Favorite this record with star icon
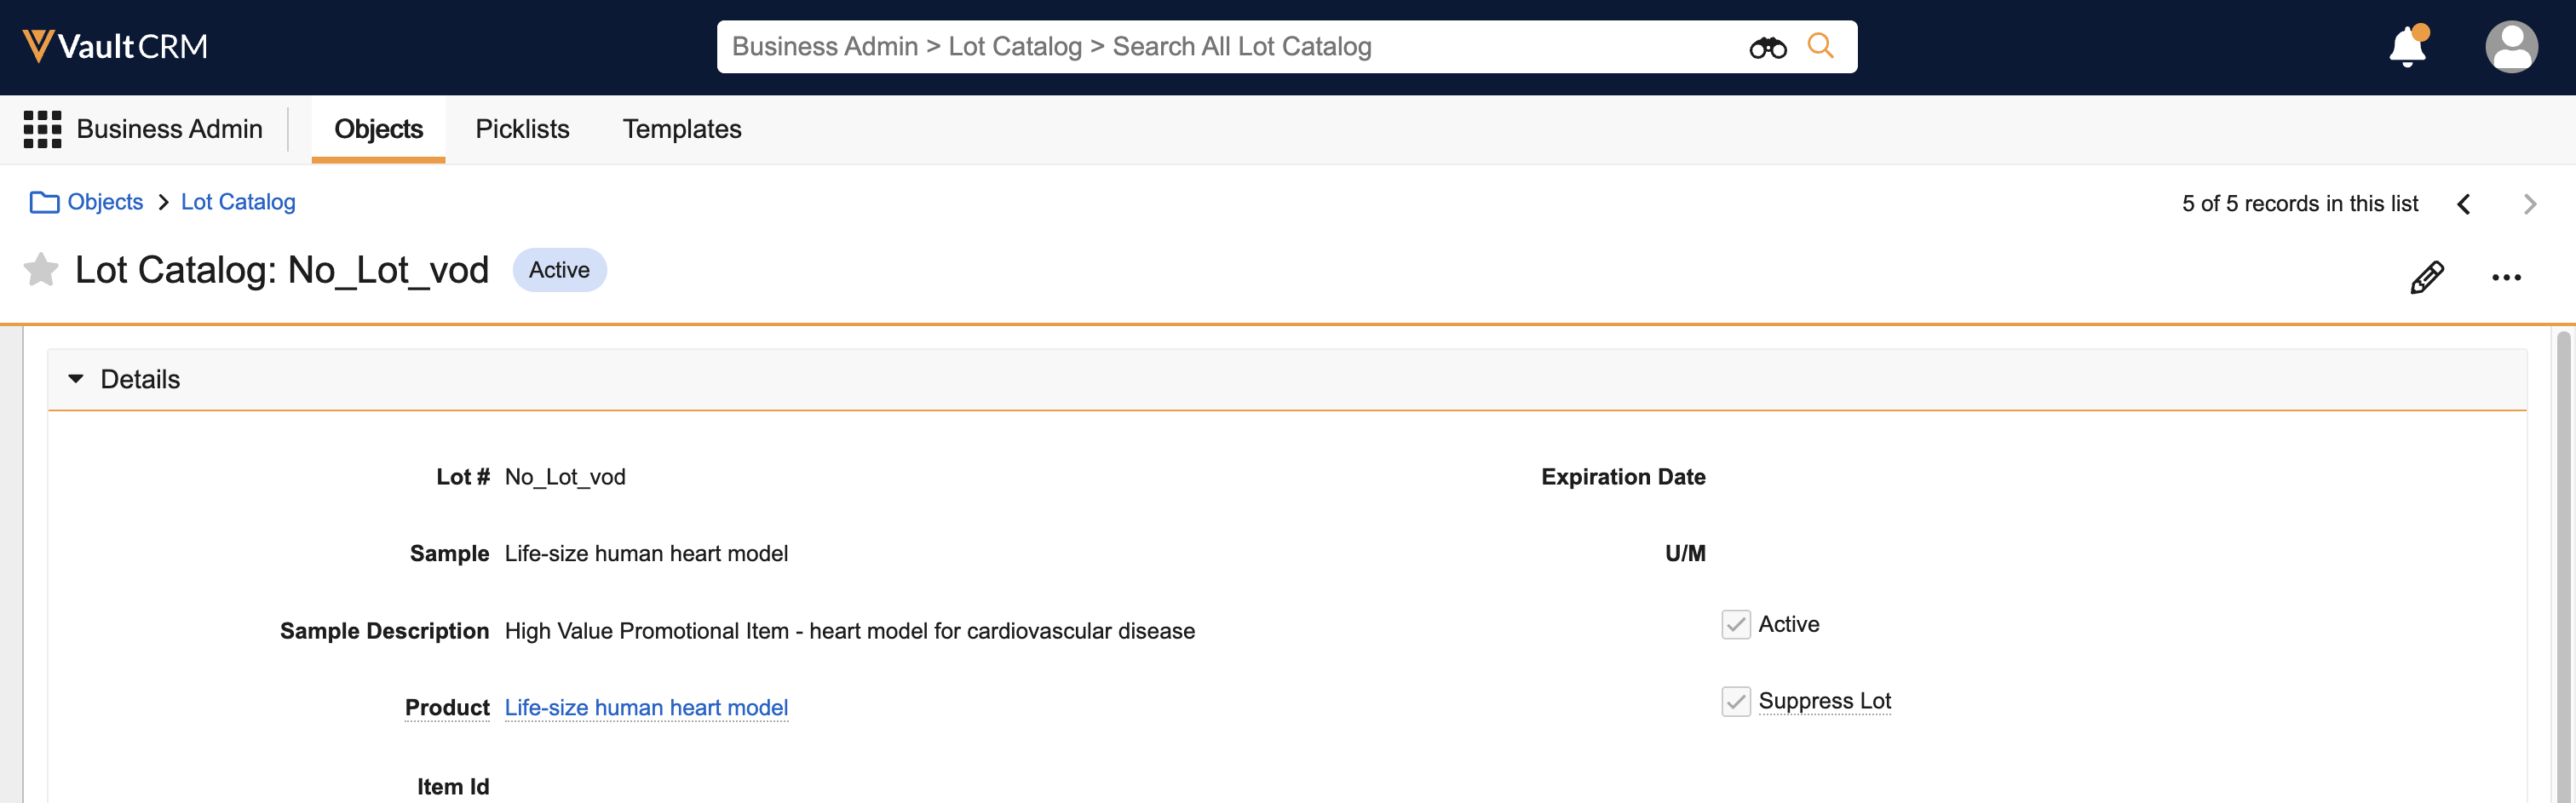 coord(41,270)
